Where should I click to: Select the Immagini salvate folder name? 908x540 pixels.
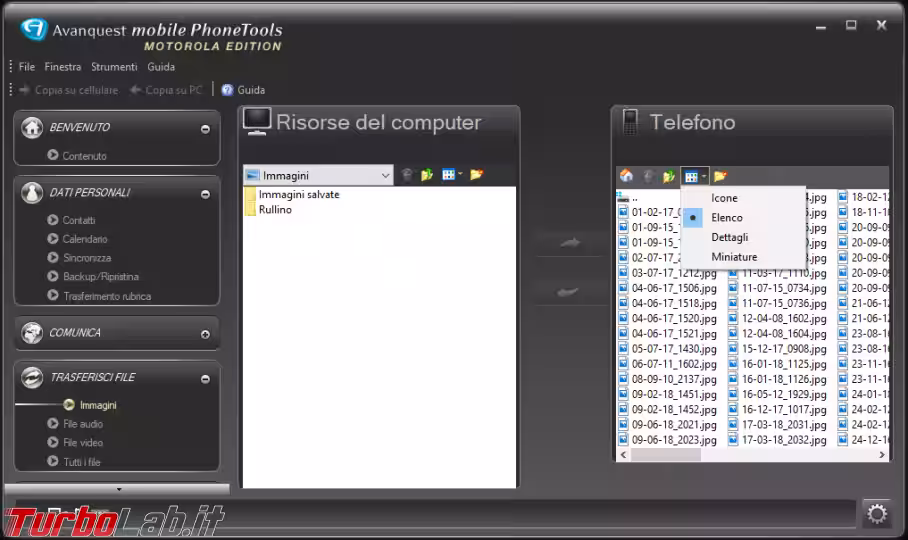tap(299, 194)
